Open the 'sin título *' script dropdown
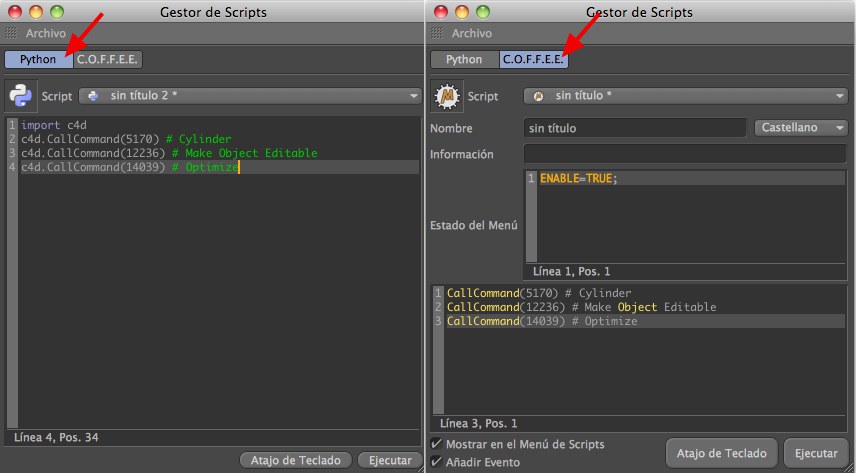The height and width of the screenshot is (473, 856). coord(685,96)
